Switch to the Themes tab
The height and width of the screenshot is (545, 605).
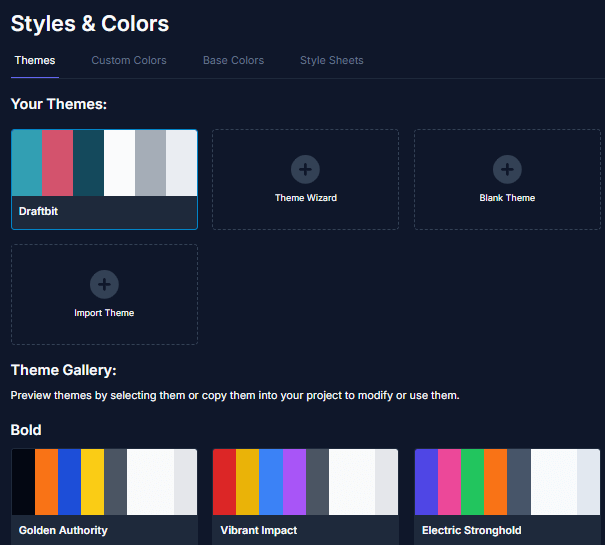pos(35,61)
